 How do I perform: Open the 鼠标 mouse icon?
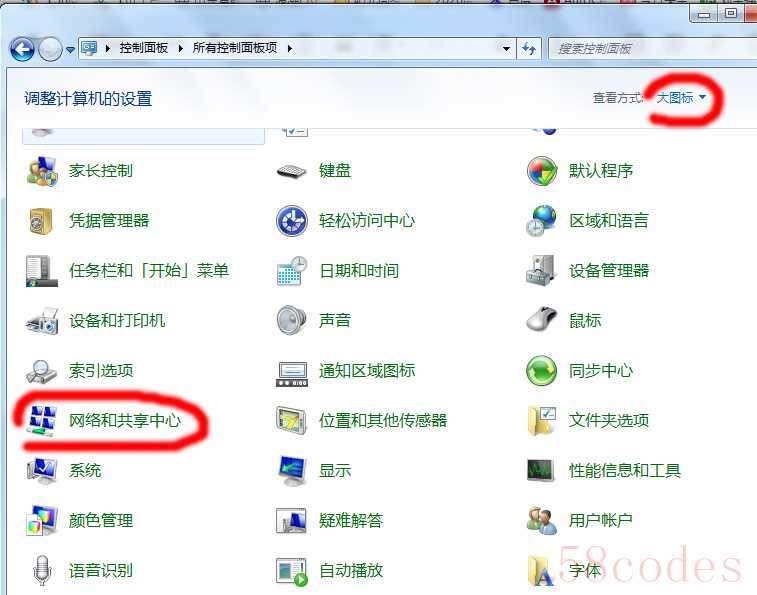(x=541, y=320)
